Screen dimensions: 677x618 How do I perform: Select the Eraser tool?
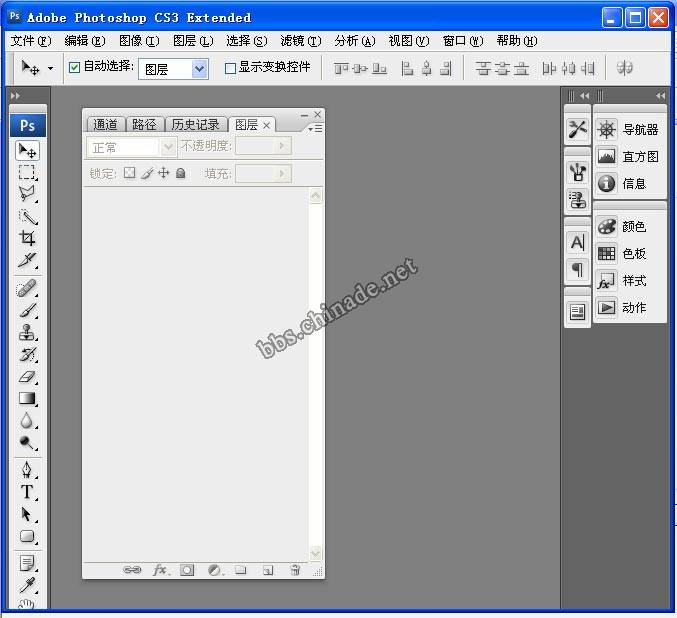[28, 377]
